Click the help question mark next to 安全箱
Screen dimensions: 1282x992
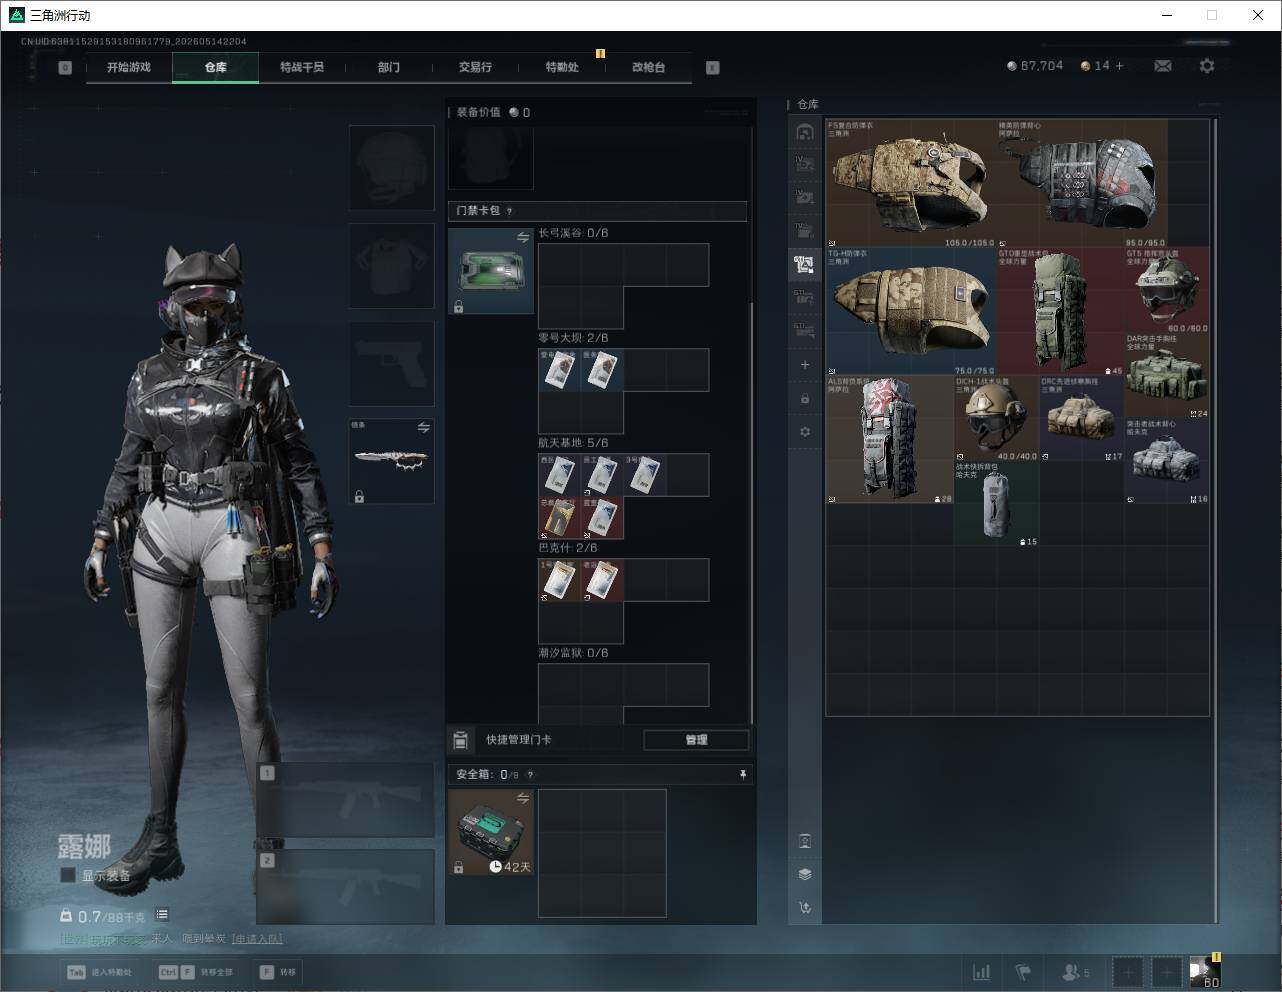pos(530,775)
